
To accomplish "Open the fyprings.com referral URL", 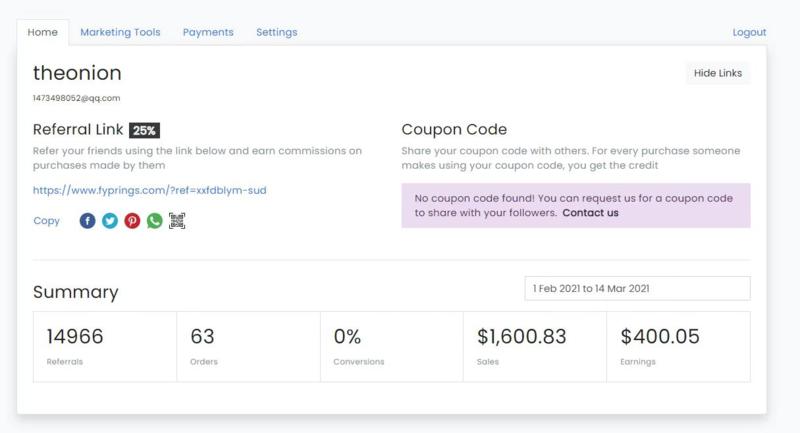I will pos(149,190).
